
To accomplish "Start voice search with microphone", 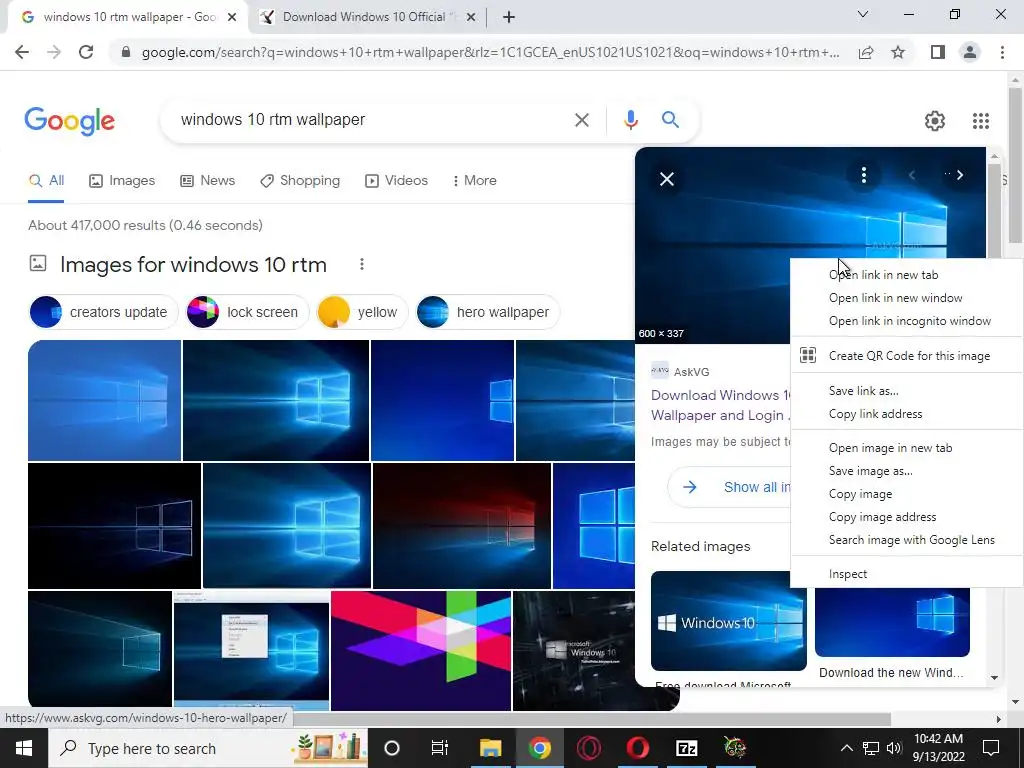I will [x=630, y=120].
